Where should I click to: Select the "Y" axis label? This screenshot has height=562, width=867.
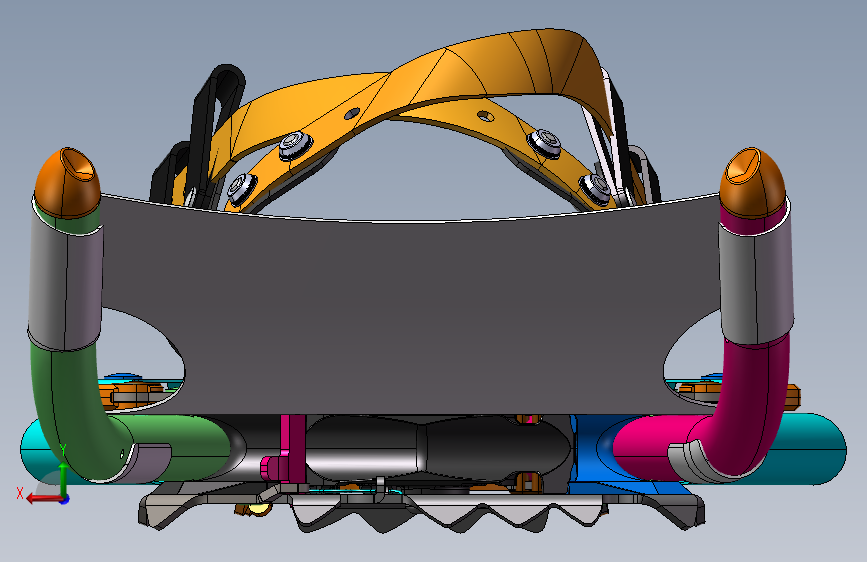click(64, 450)
